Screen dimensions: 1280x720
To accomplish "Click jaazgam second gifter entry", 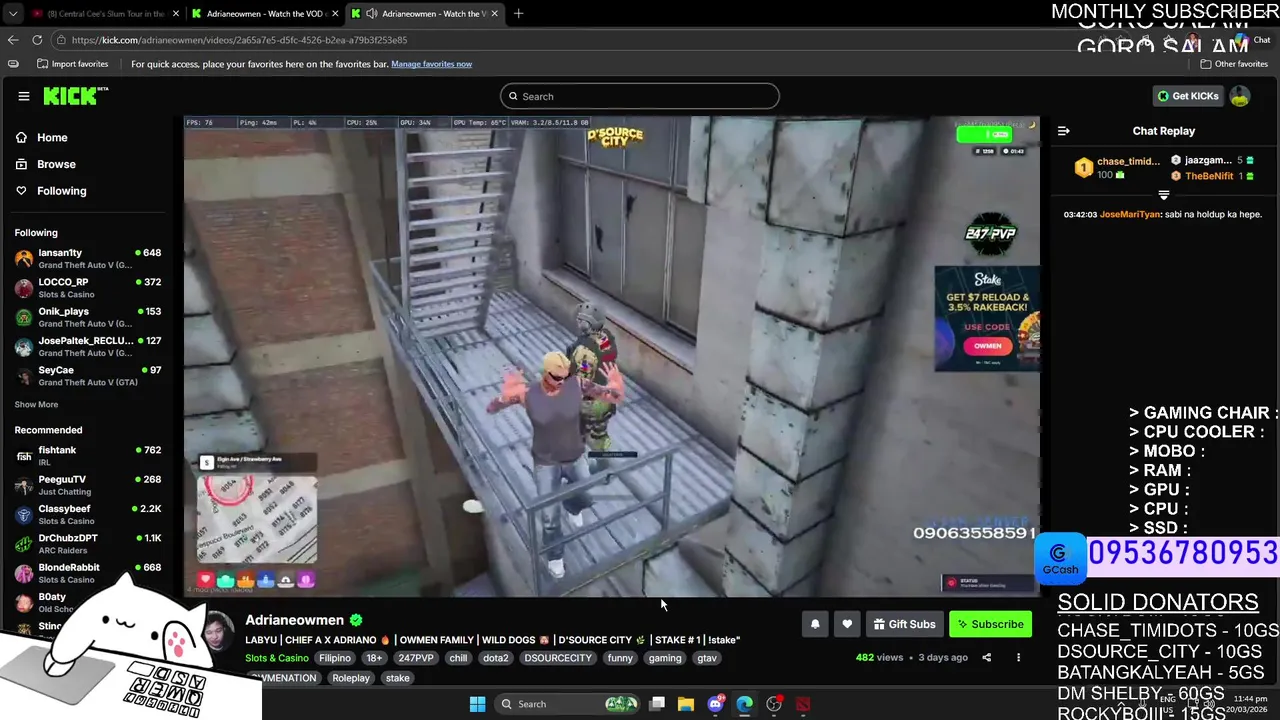I will point(1213,160).
